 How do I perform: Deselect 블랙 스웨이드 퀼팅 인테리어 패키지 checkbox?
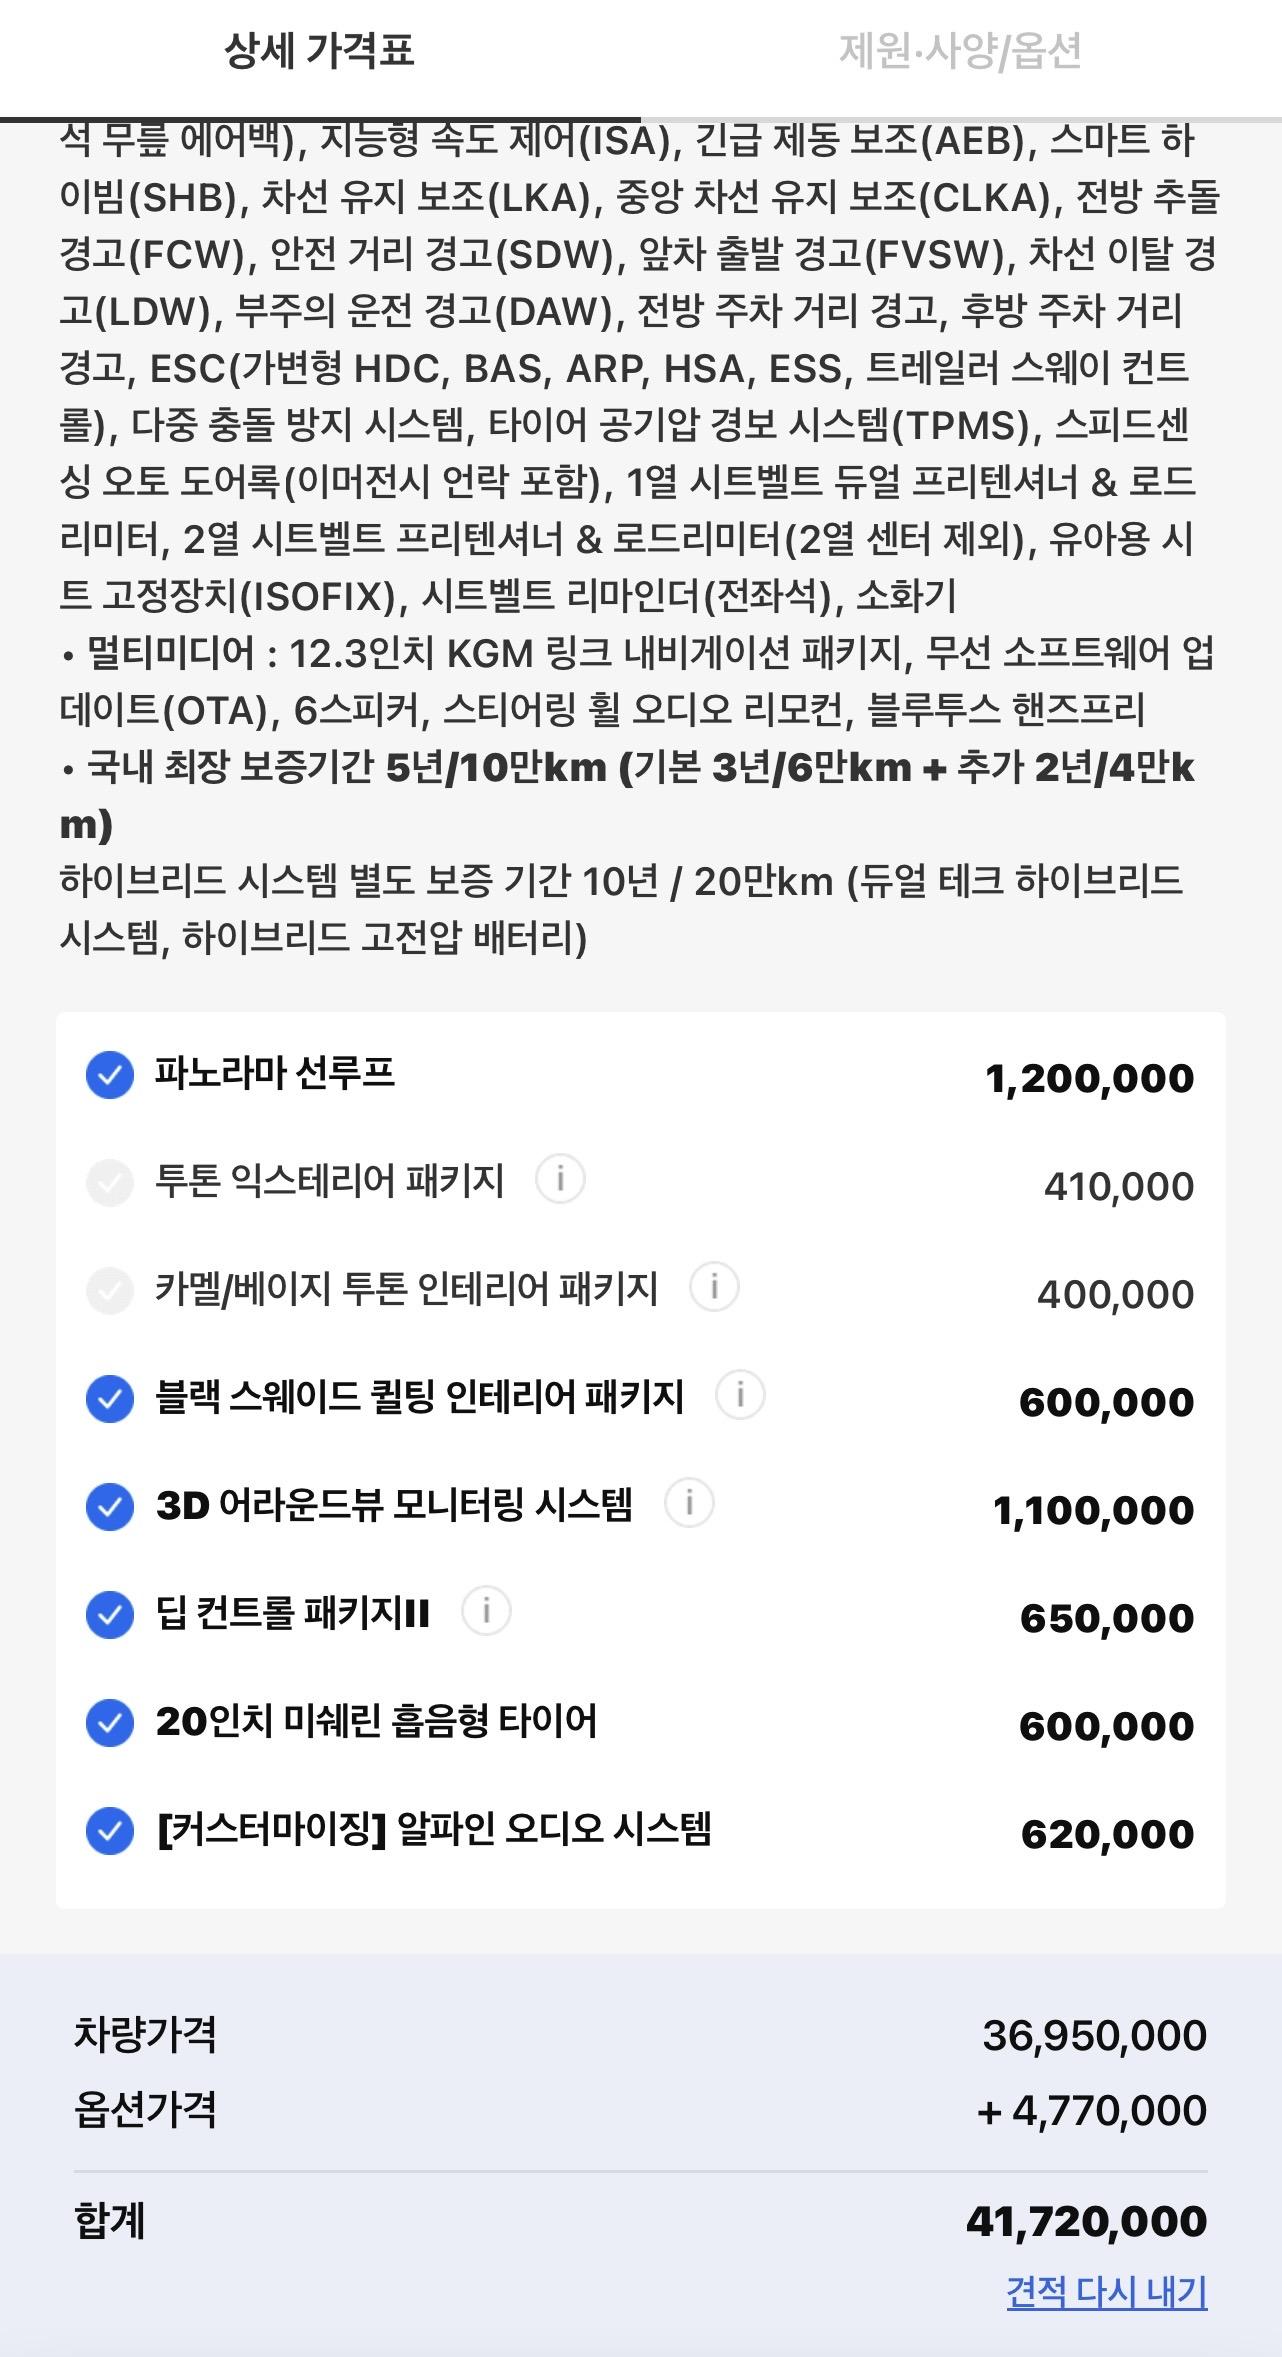pyautogui.click(x=110, y=1400)
